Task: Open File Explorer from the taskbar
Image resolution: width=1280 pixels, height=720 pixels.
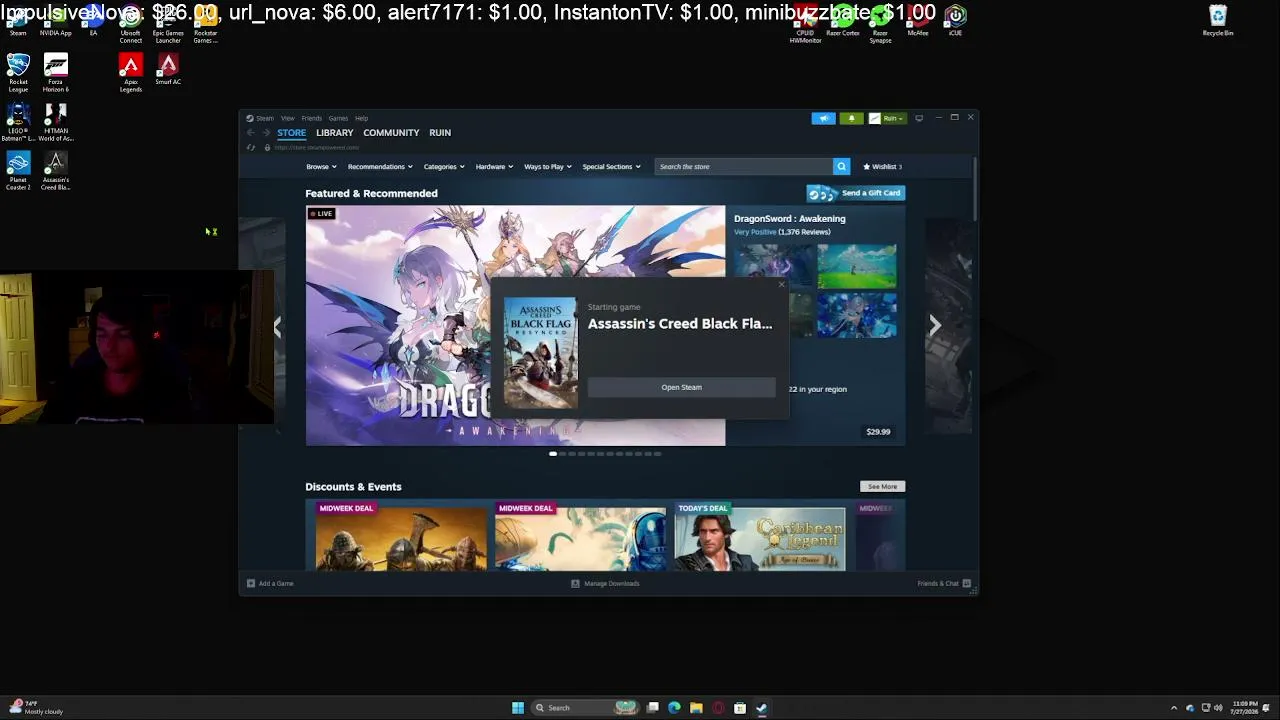Action: 696,708
